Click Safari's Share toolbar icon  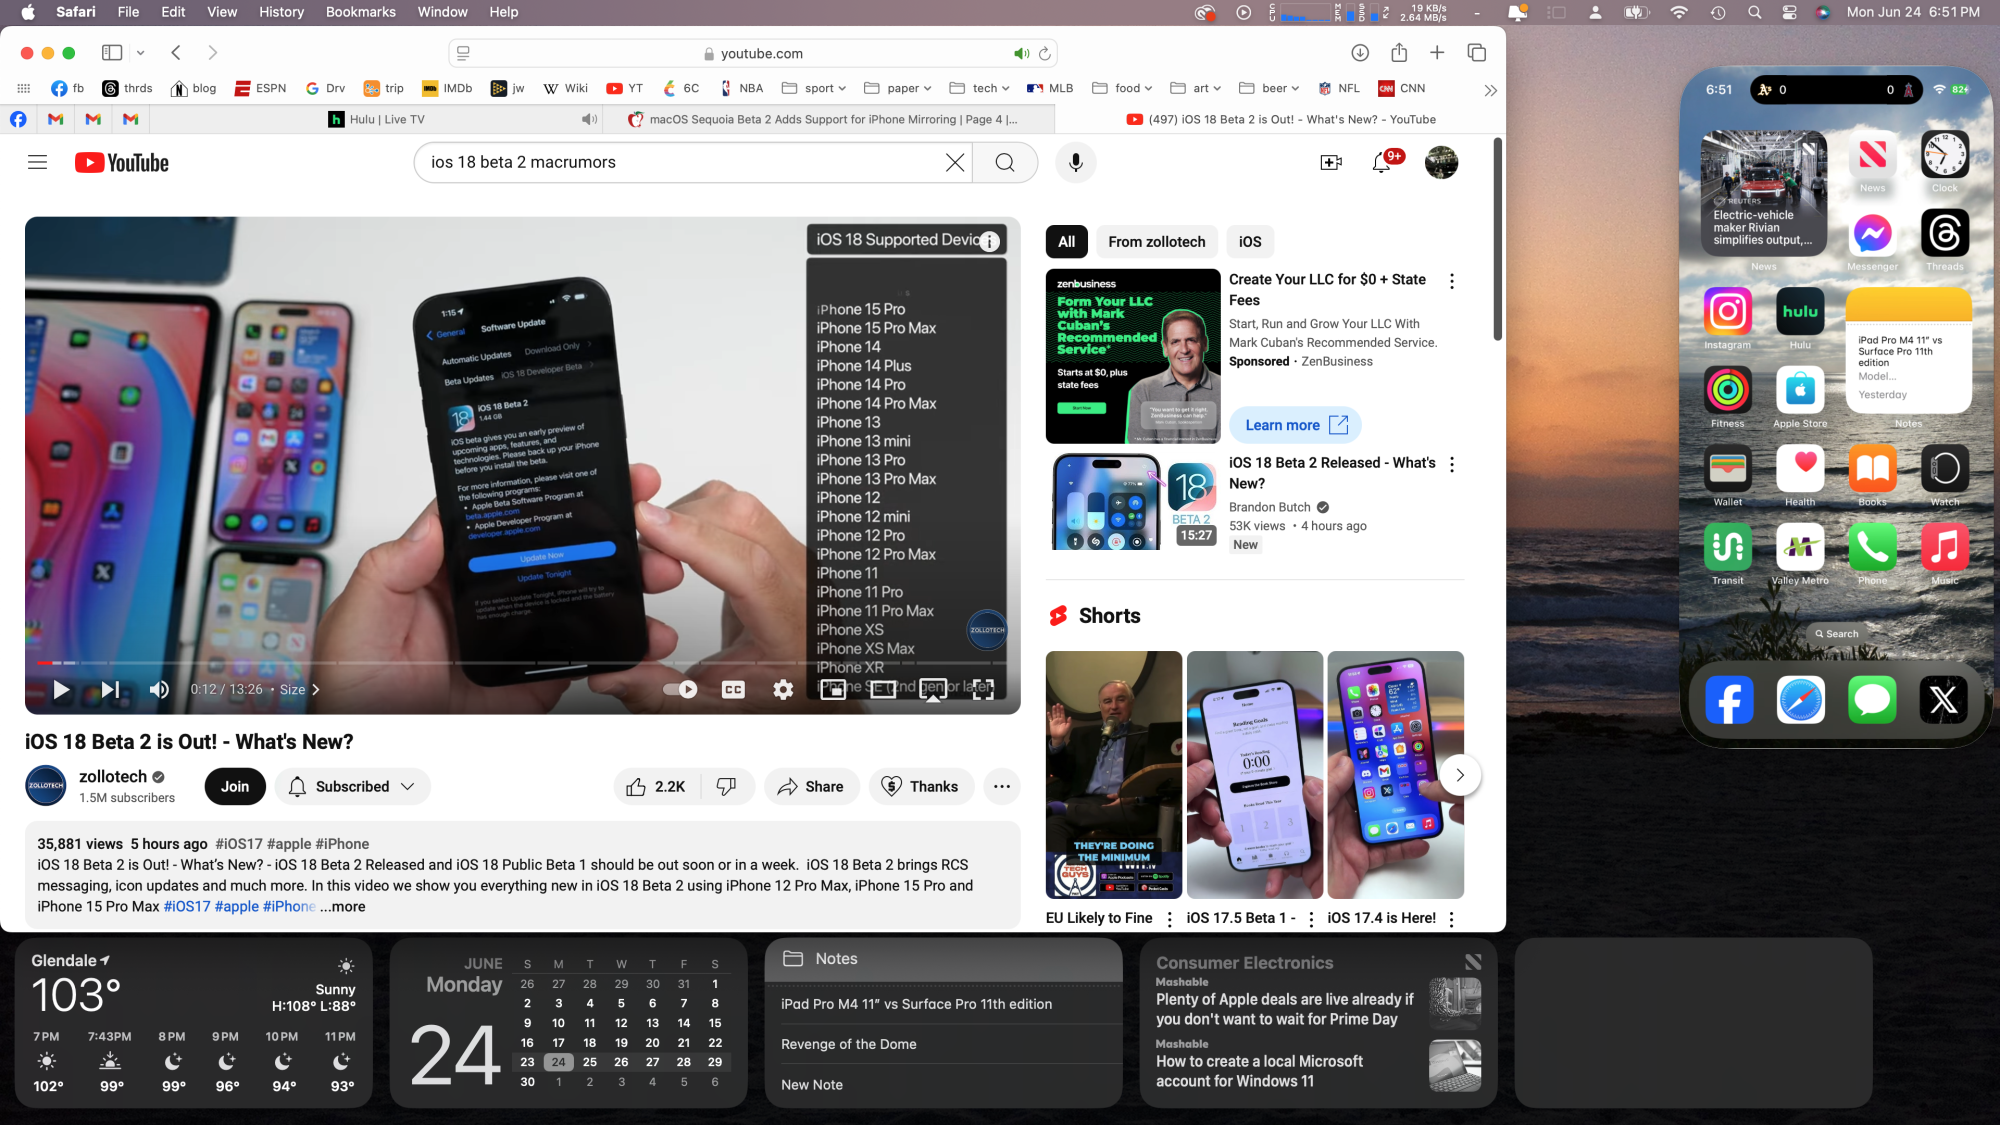(1398, 53)
